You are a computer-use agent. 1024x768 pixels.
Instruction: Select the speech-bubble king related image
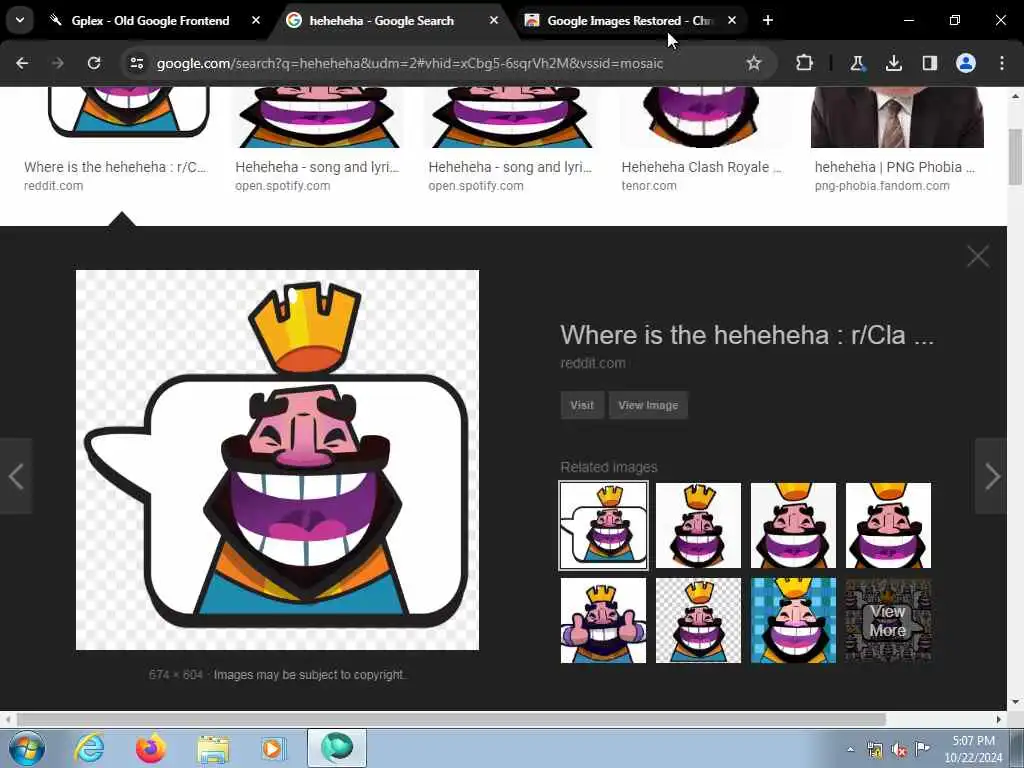point(603,526)
